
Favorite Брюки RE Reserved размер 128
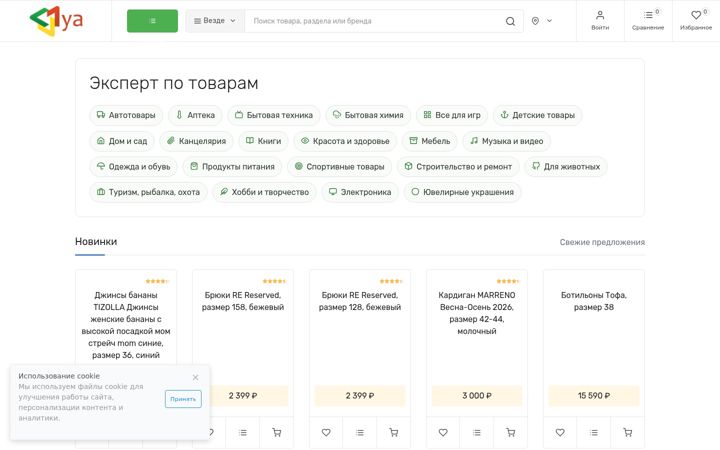point(326,432)
